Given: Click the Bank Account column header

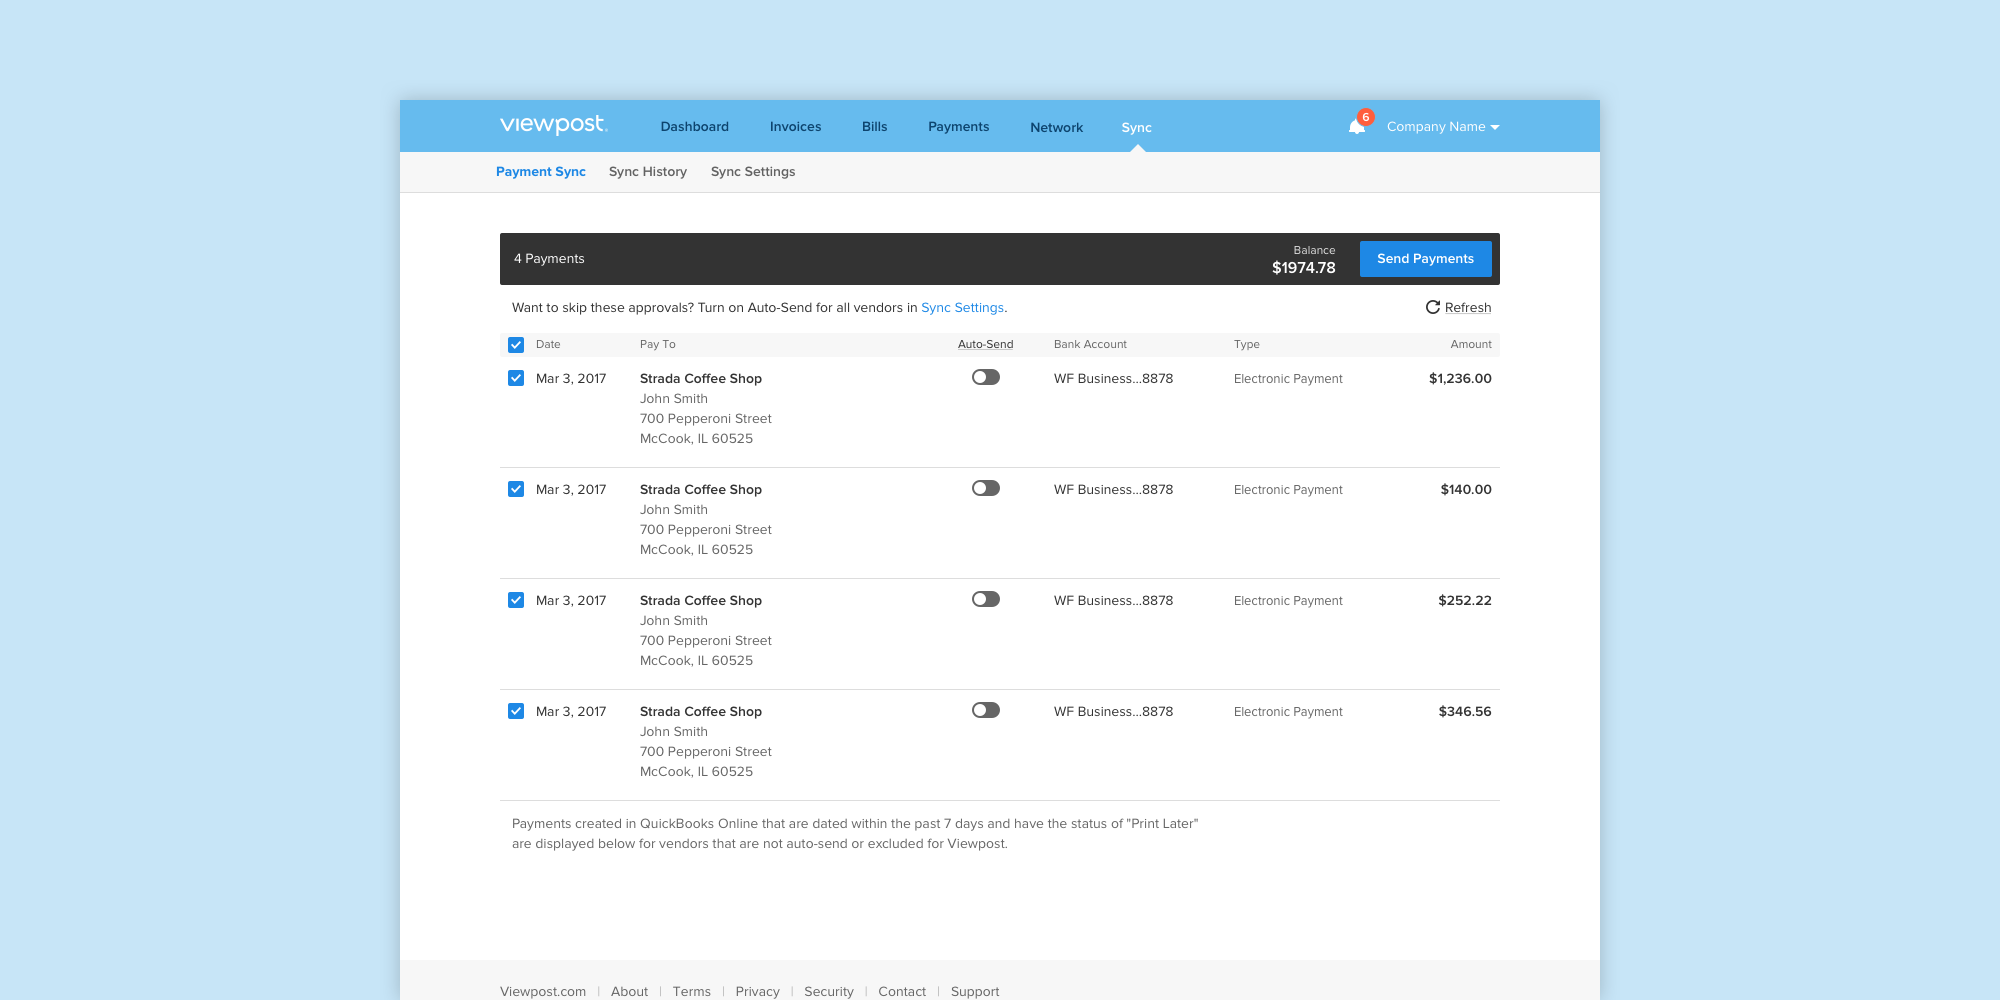Looking at the screenshot, I should point(1090,345).
